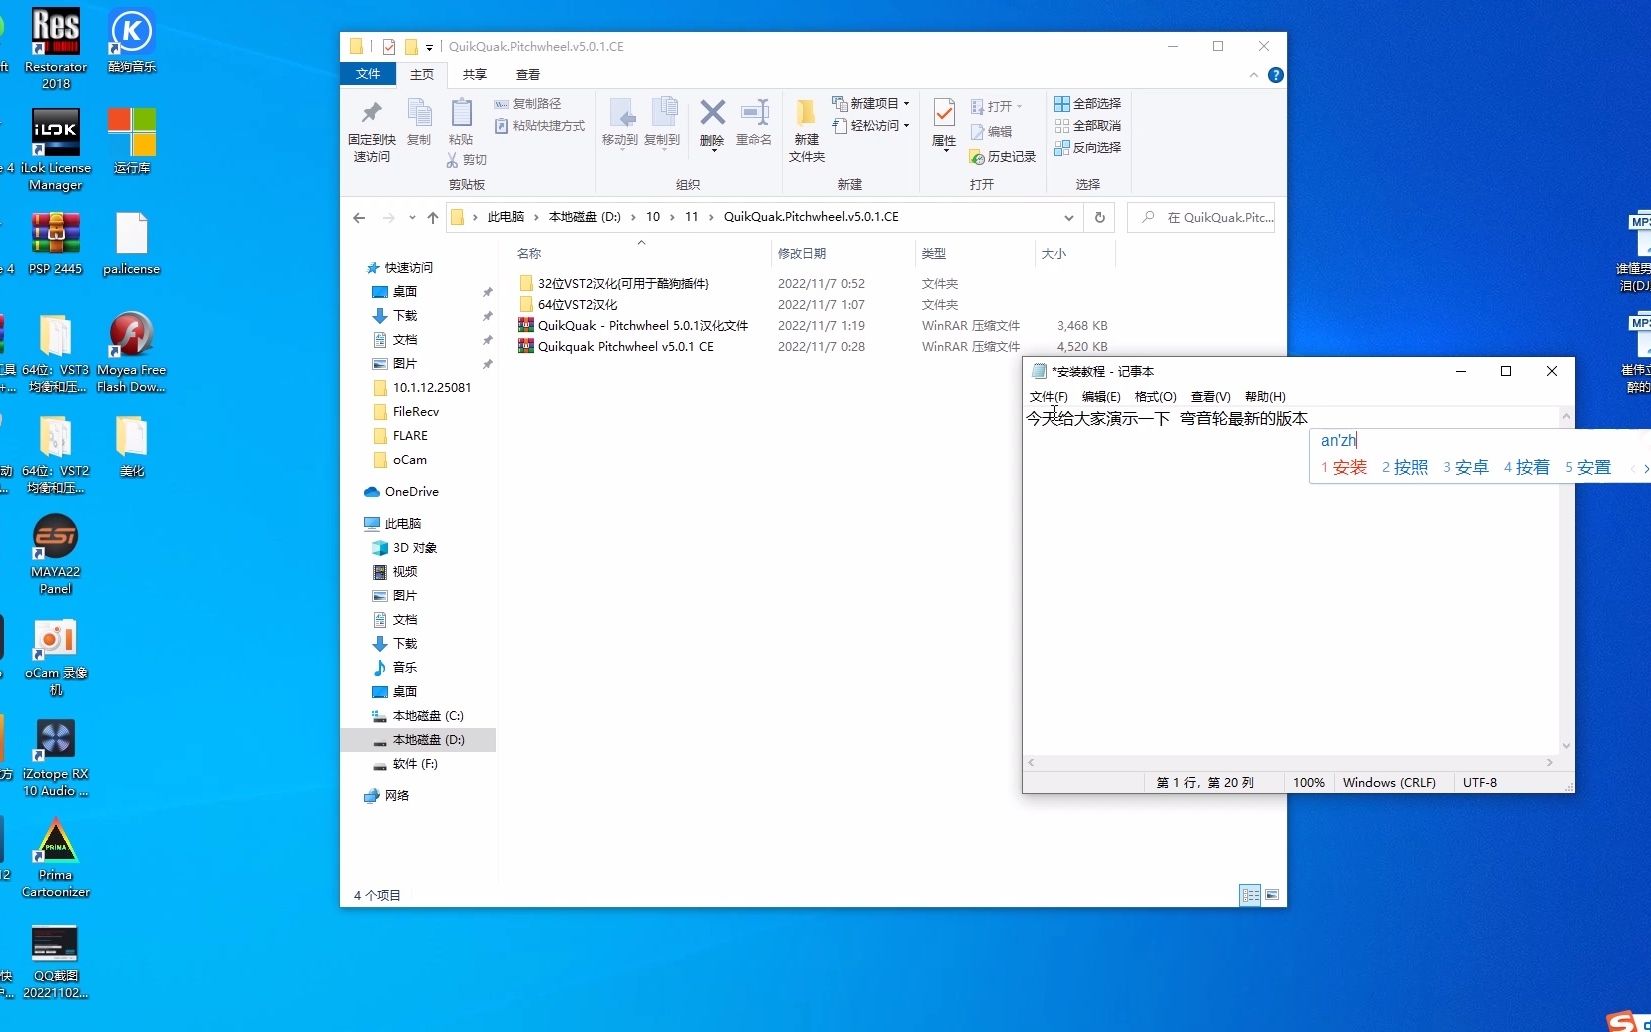Image resolution: width=1651 pixels, height=1032 pixels.
Task: Open FLARE folder in navigation pane
Action: pyautogui.click(x=409, y=435)
